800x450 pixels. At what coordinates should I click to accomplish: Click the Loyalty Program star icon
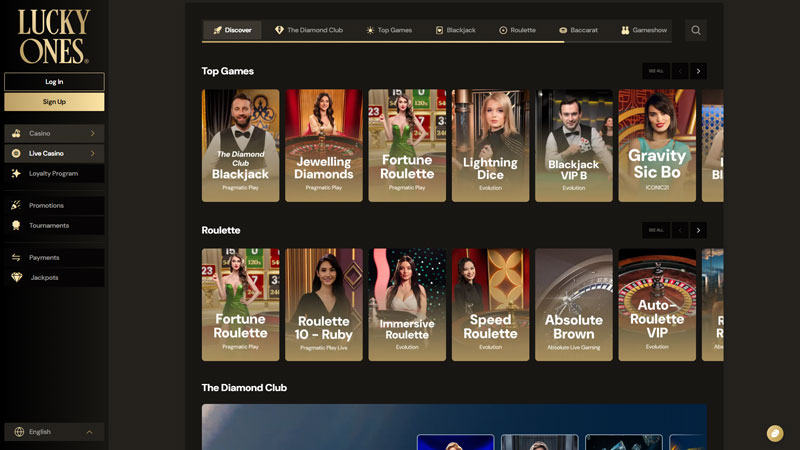16,173
